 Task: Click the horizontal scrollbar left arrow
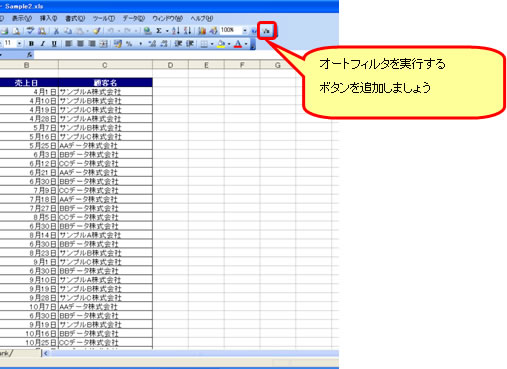pos(46,353)
